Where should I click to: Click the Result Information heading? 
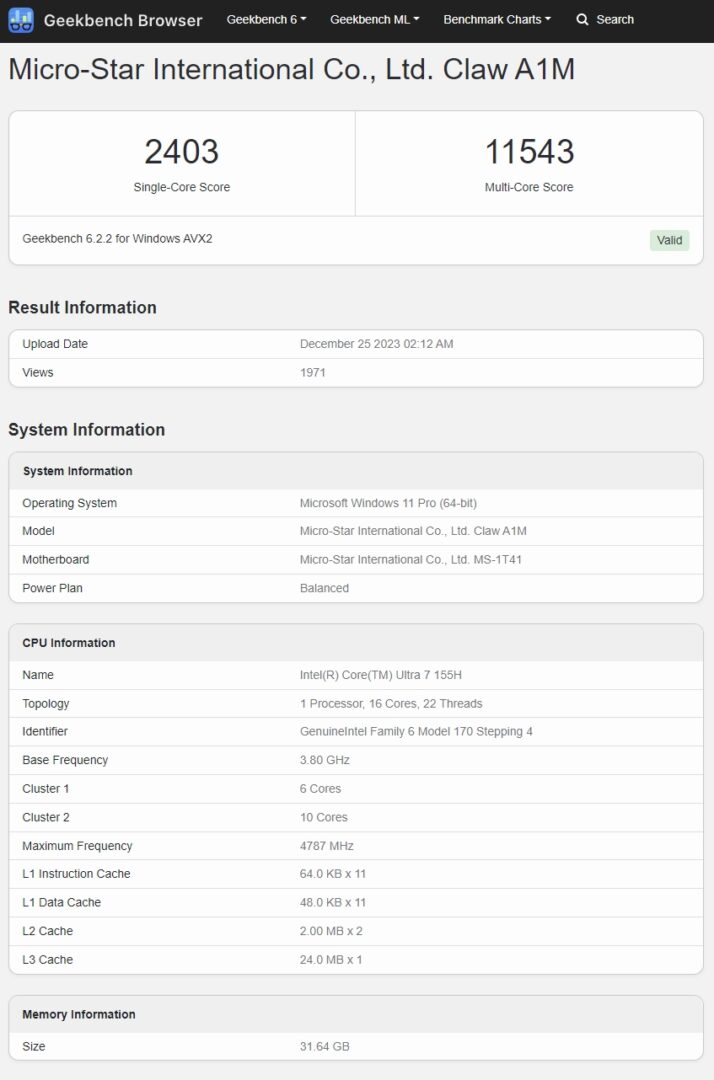(82, 307)
